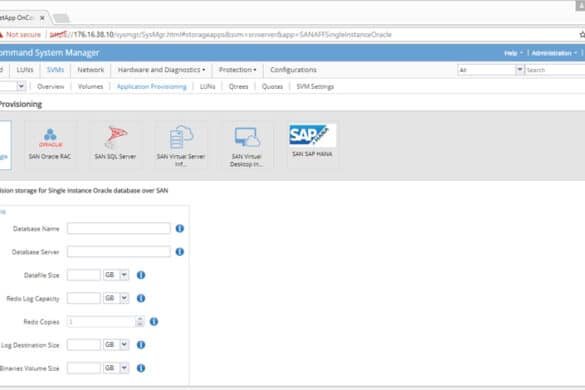
Task: Expand the Hardware and Diagnostics menu
Action: click(162, 70)
